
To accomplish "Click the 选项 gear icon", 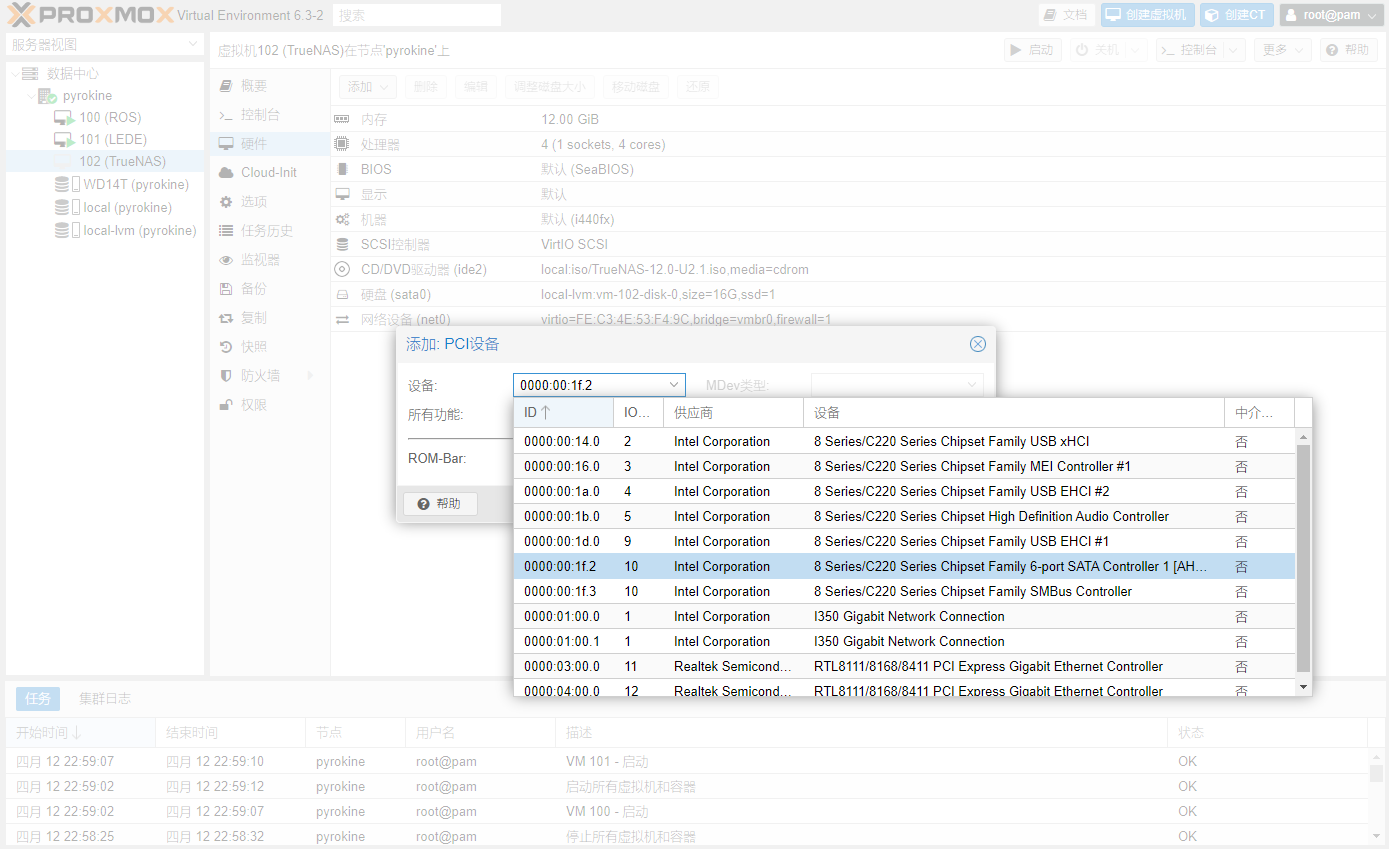I will tap(226, 202).
